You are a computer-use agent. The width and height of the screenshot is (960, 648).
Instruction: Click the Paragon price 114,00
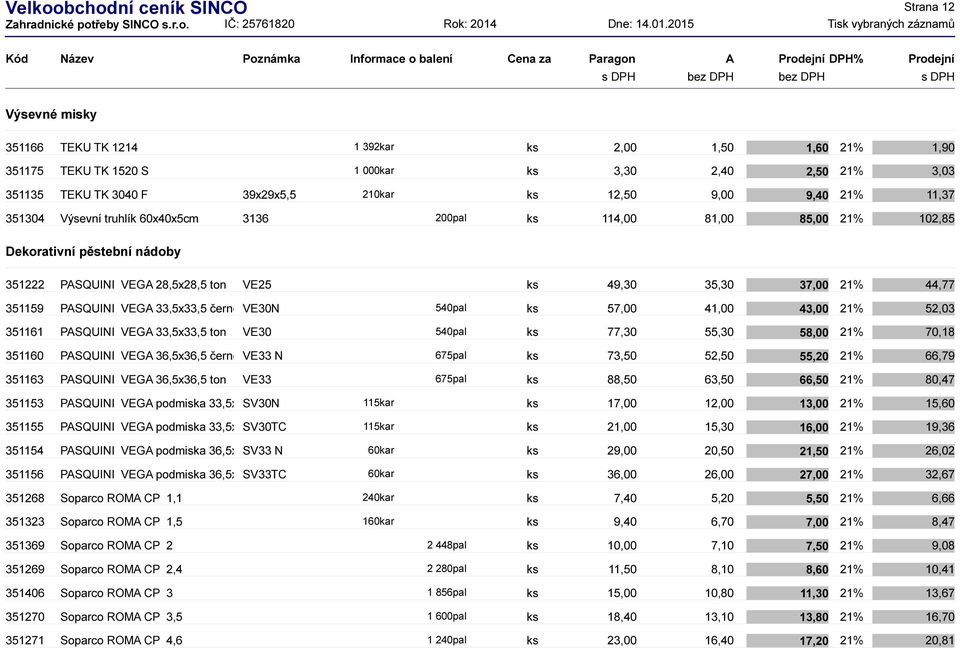tap(620, 219)
